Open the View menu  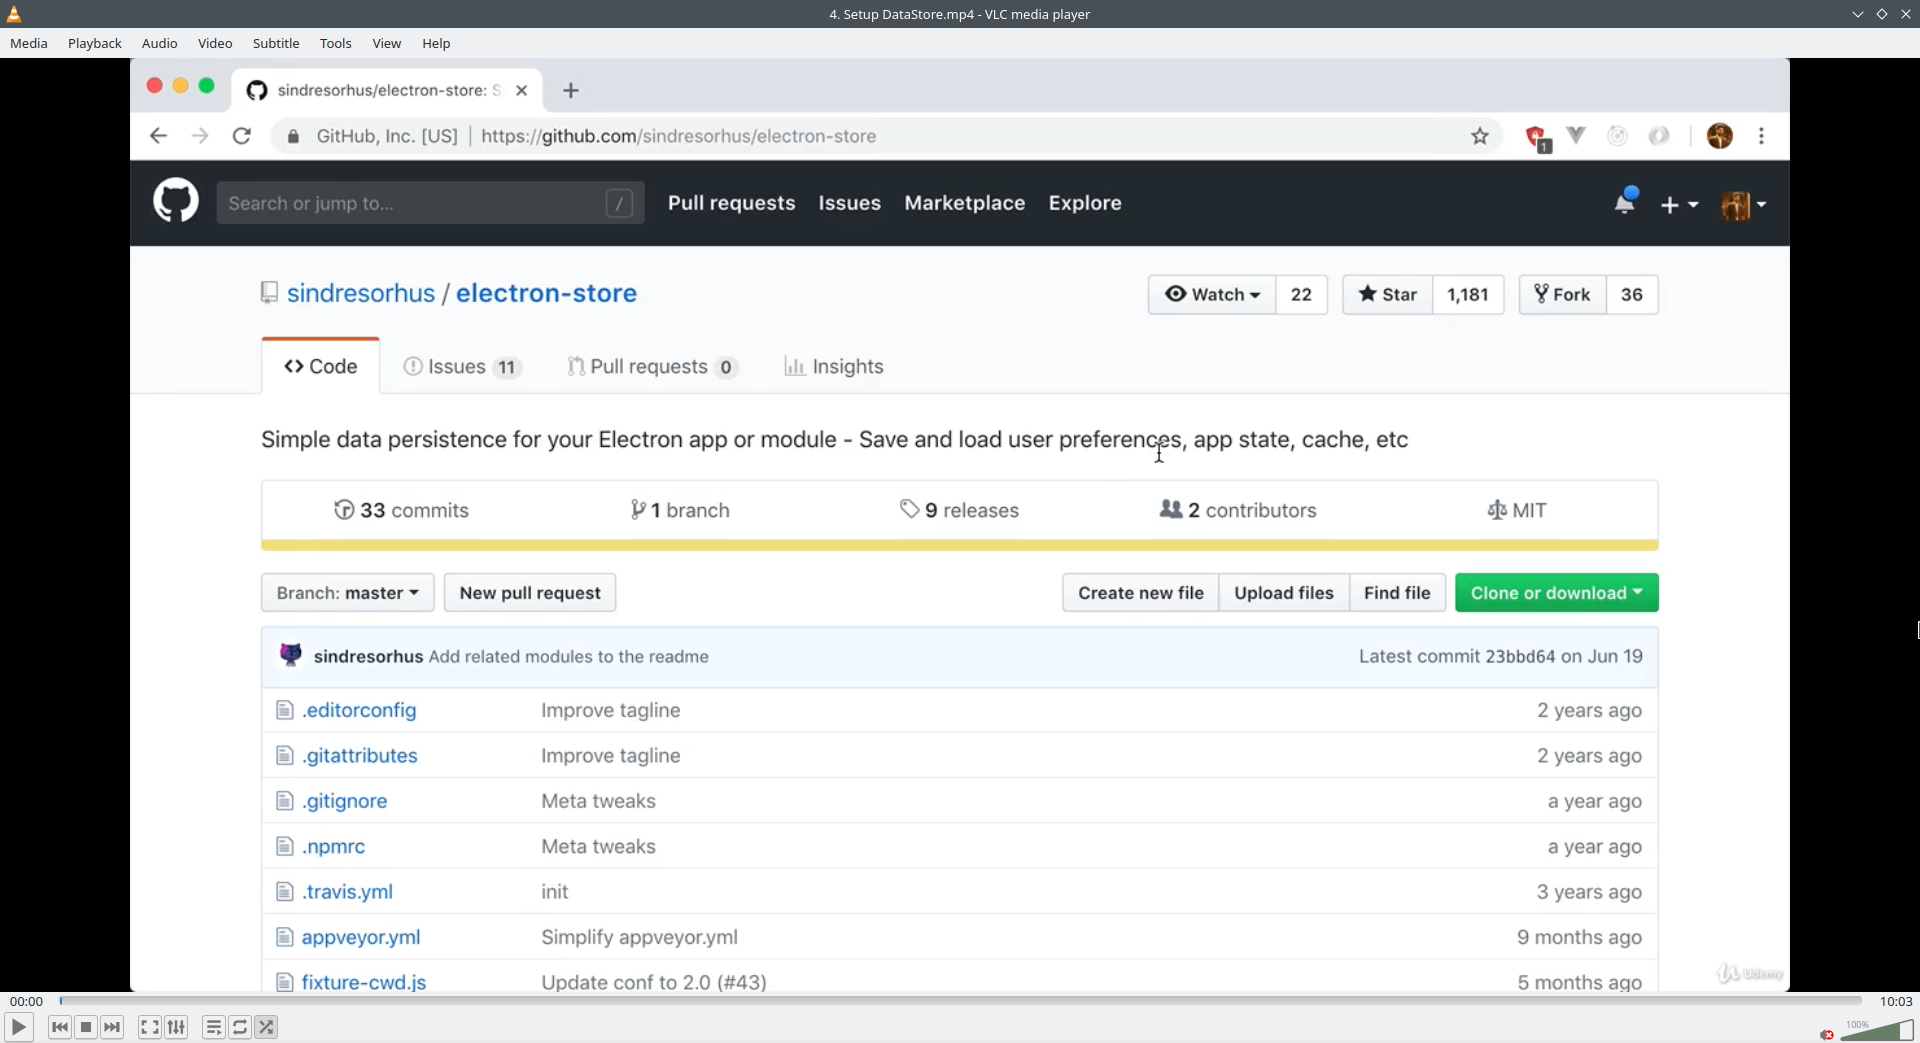(387, 43)
